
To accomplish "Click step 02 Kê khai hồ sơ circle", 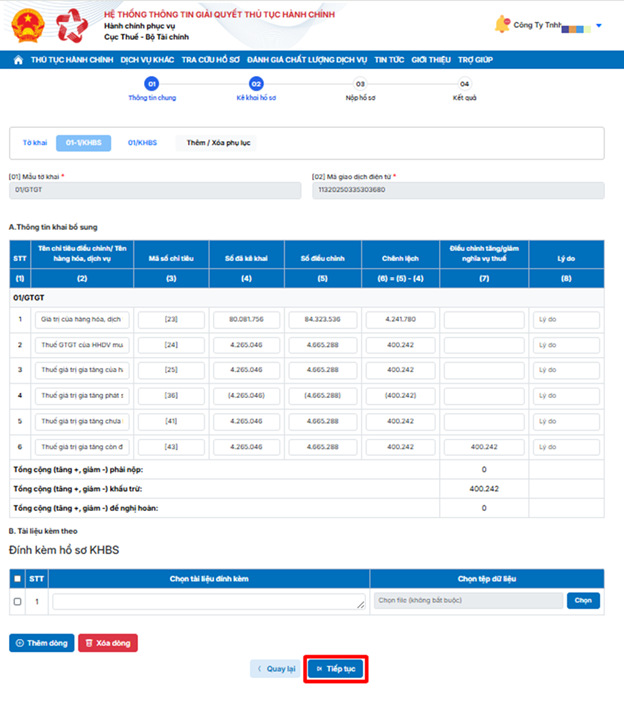I will [256, 85].
